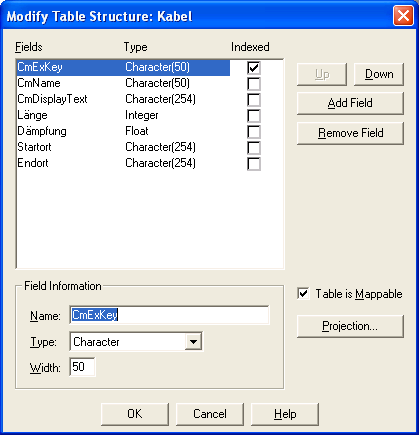This screenshot has width=419, height=435.
Task: Open the Projection settings
Action: 350,326
